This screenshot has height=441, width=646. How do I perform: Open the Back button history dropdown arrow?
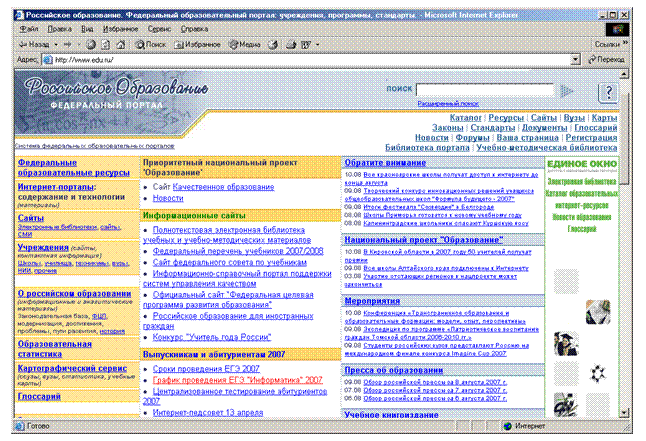pos(56,45)
